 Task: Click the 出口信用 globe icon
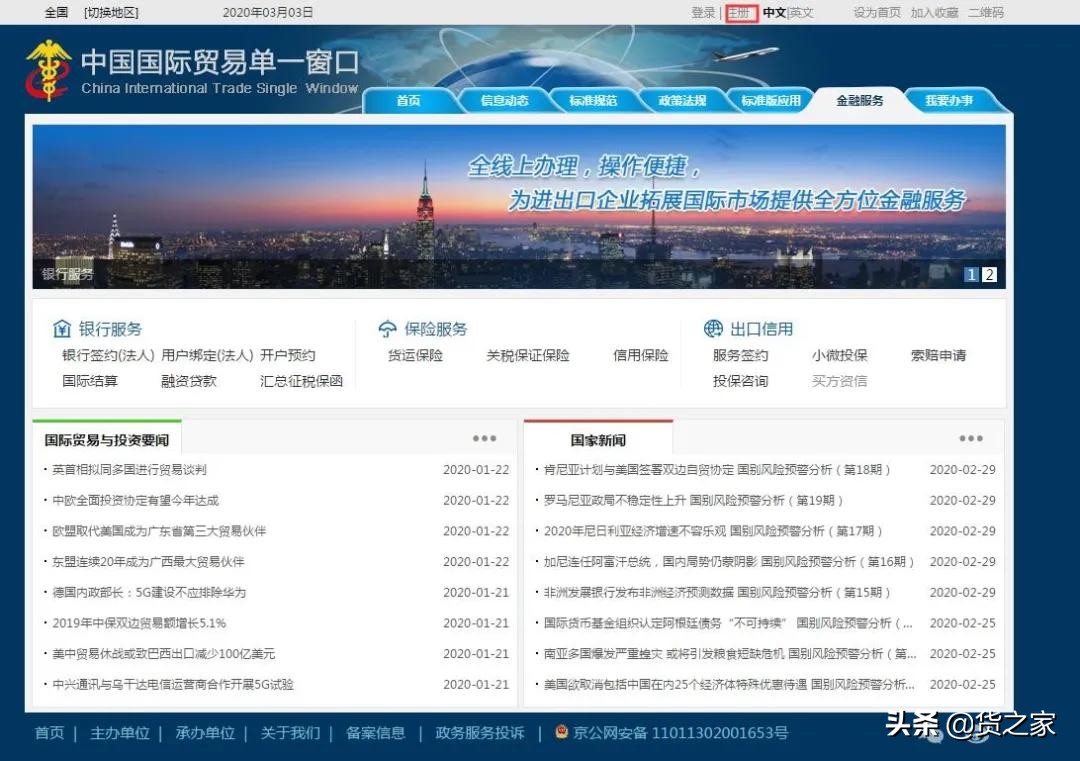click(714, 328)
